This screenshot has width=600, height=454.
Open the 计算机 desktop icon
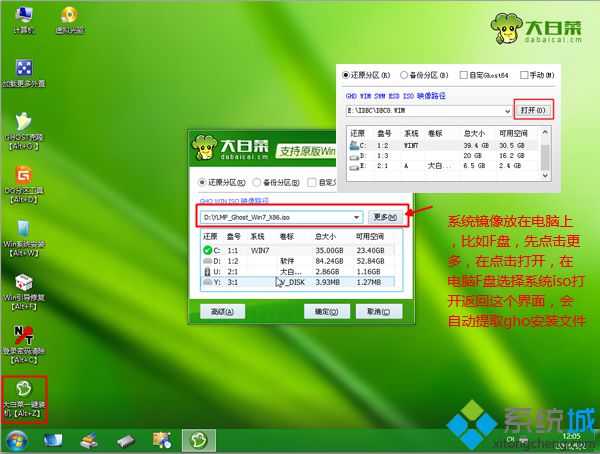click(x=24, y=20)
